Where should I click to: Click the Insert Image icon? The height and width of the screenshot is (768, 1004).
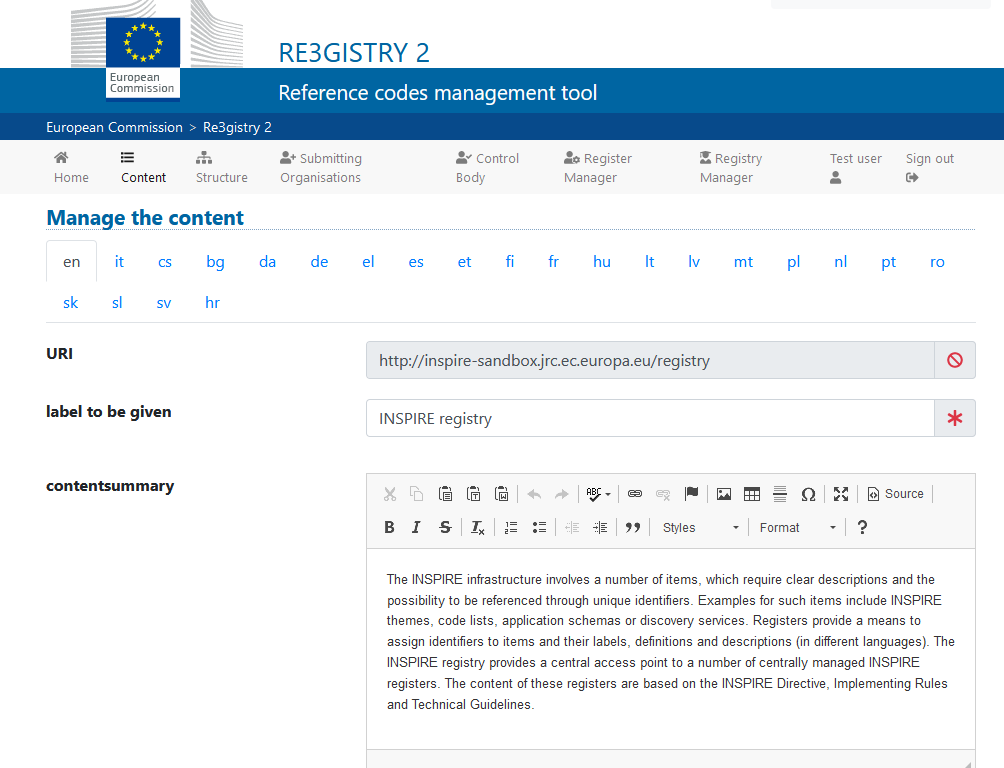[x=724, y=494]
